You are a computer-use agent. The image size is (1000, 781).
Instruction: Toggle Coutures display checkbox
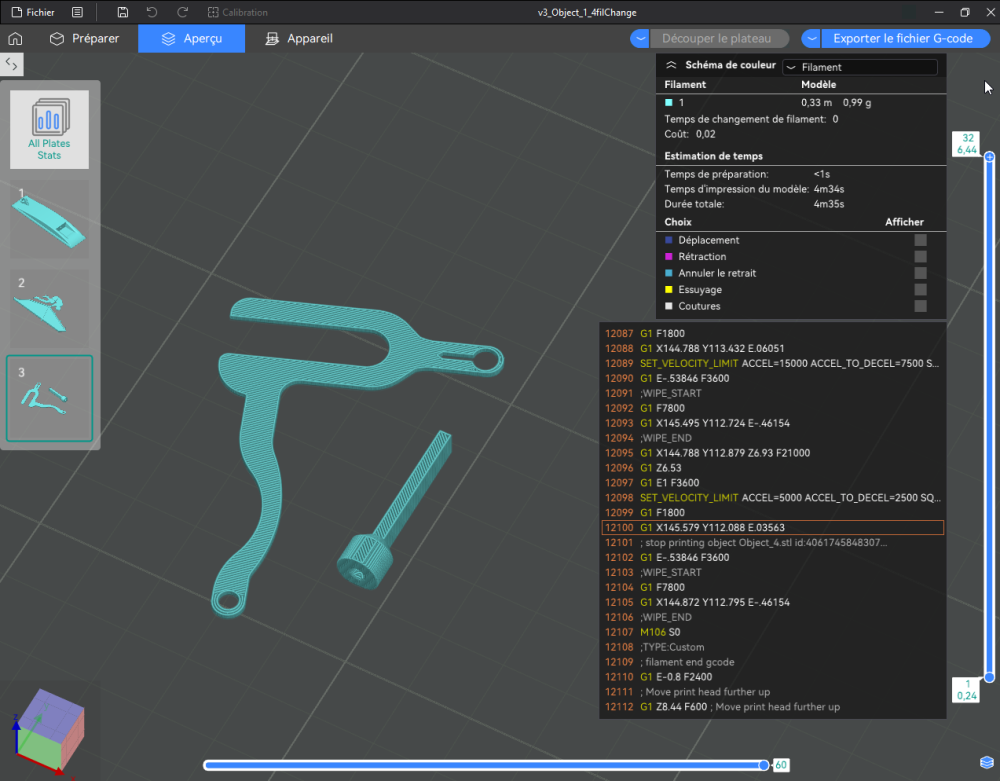[920, 306]
